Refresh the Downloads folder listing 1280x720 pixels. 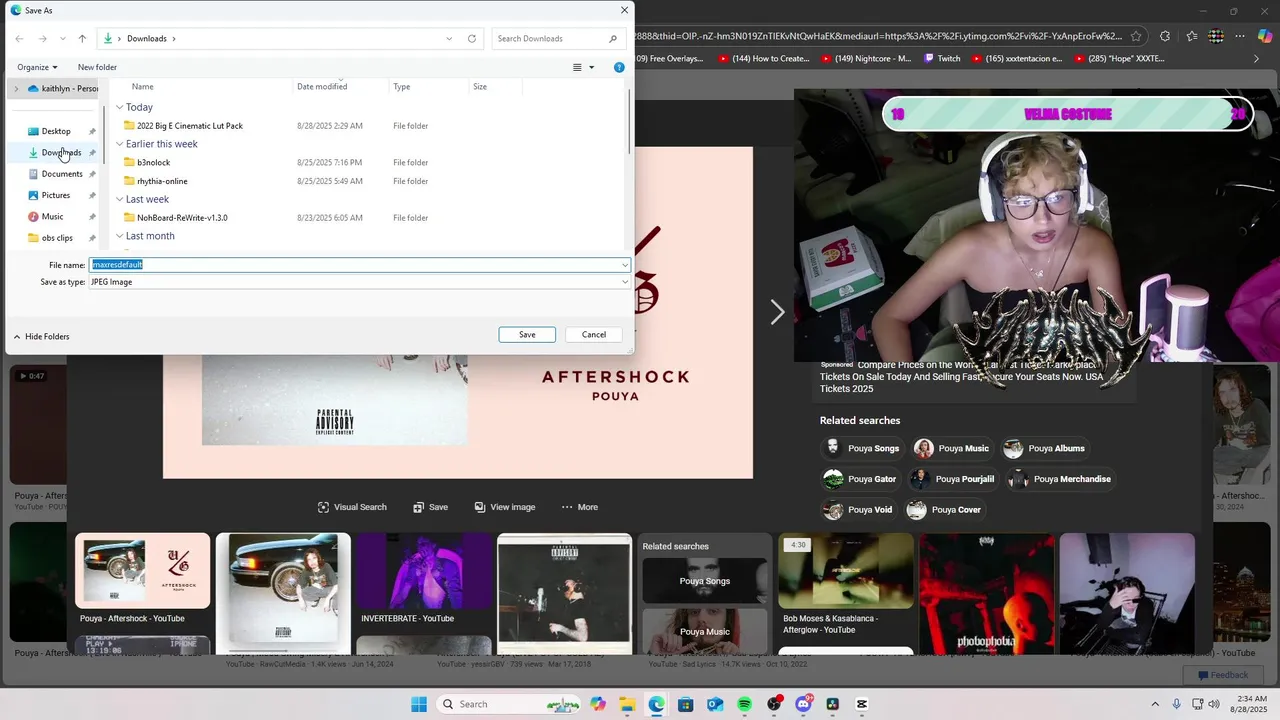[x=472, y=39]
